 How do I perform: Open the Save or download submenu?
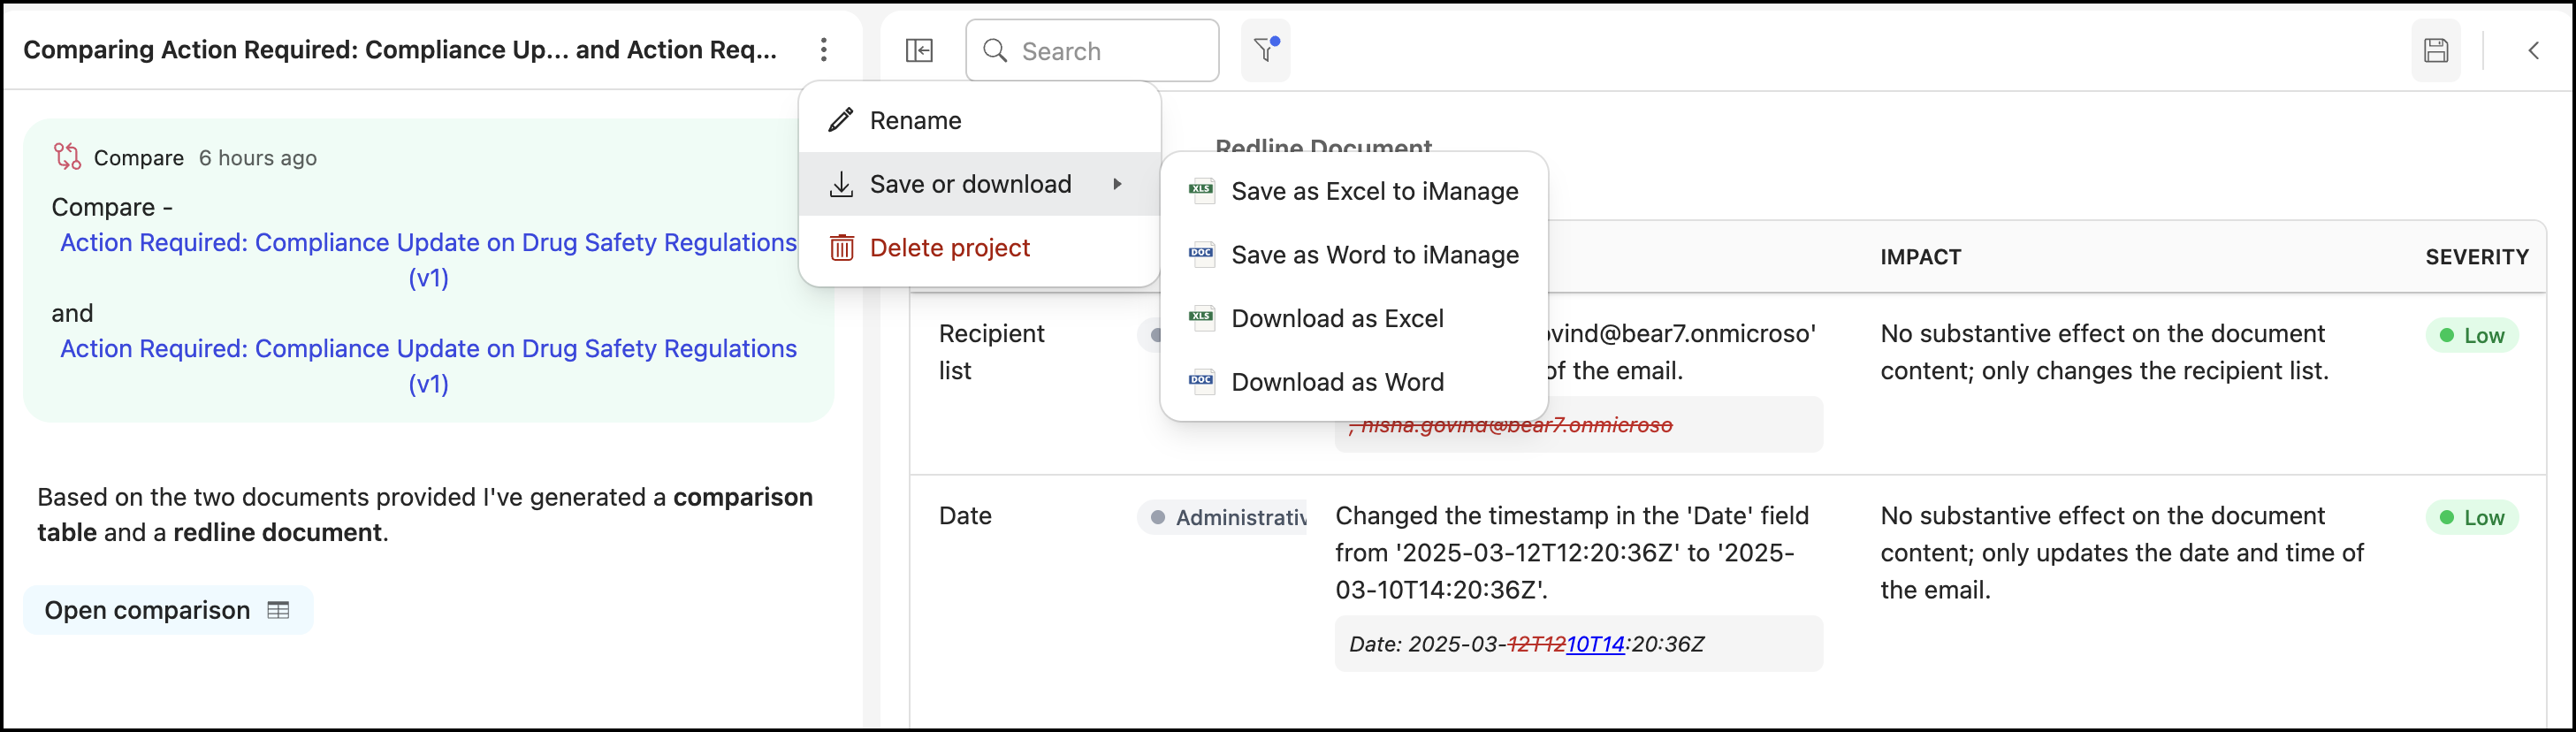979,184
